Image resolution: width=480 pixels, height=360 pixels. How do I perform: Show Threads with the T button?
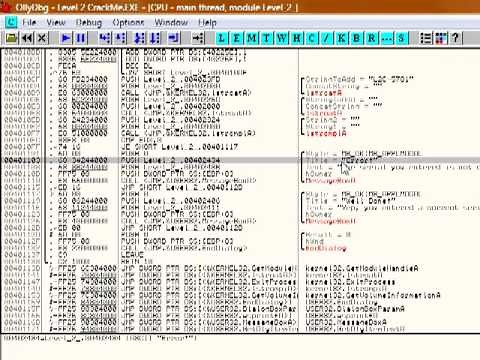[x=266, y=38]
